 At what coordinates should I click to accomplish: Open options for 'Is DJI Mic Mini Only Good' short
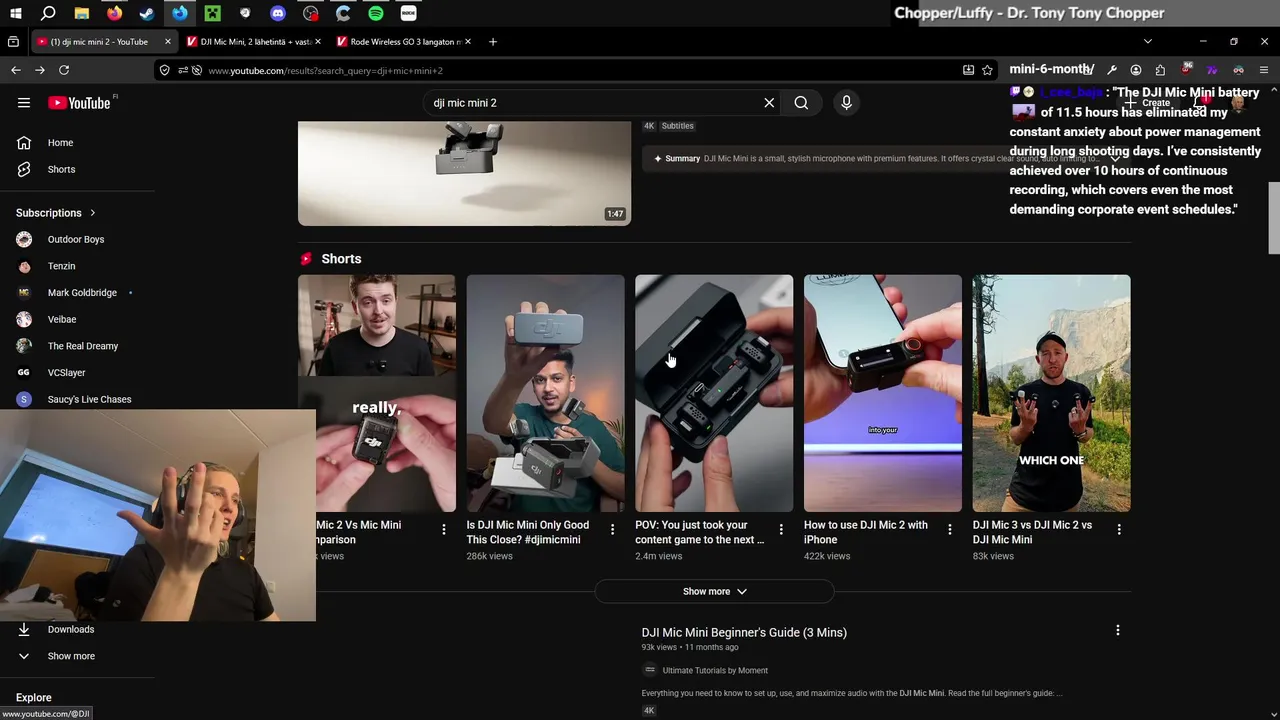click(613, 530)
